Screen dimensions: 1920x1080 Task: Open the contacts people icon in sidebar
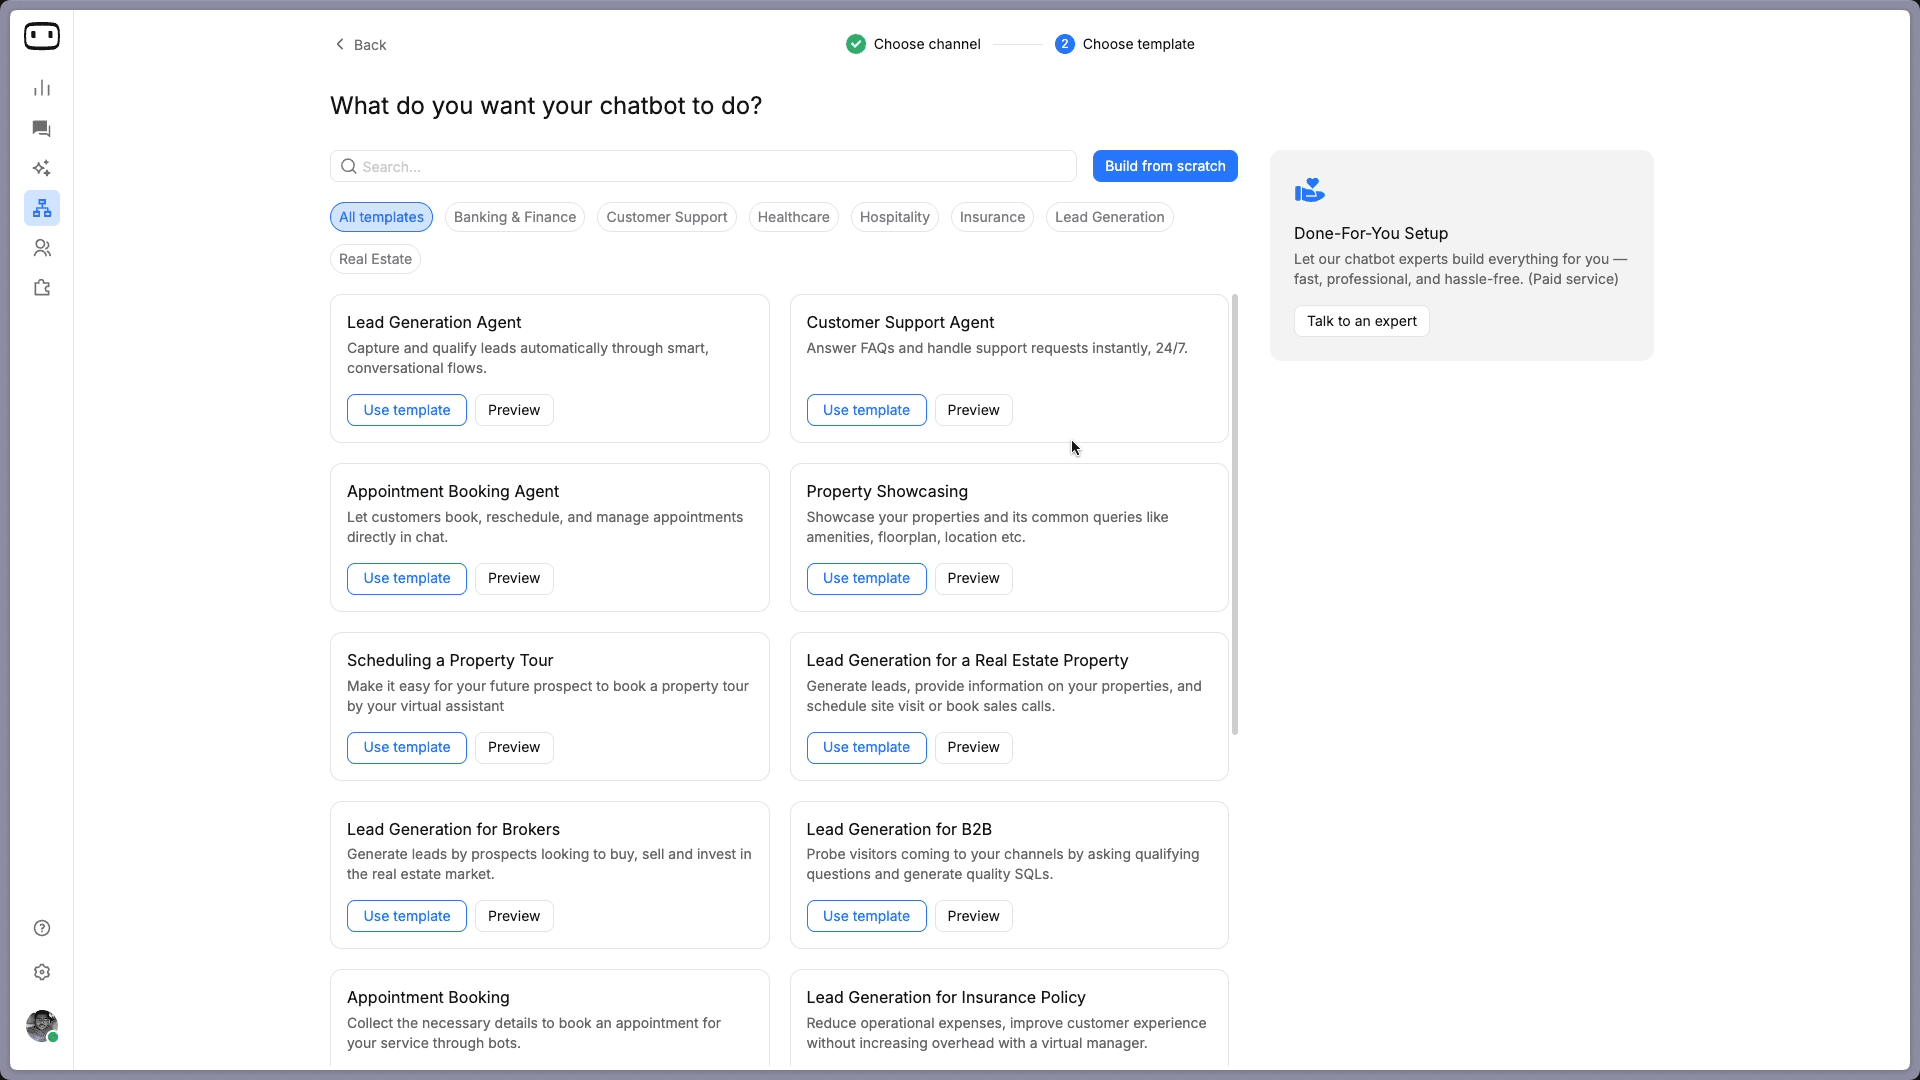click(42, 248)
